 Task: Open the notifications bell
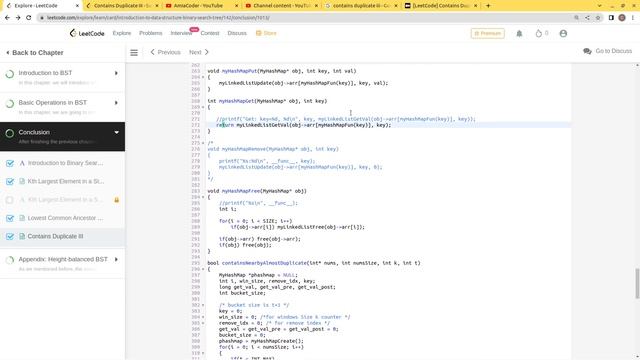click(519, 33)
